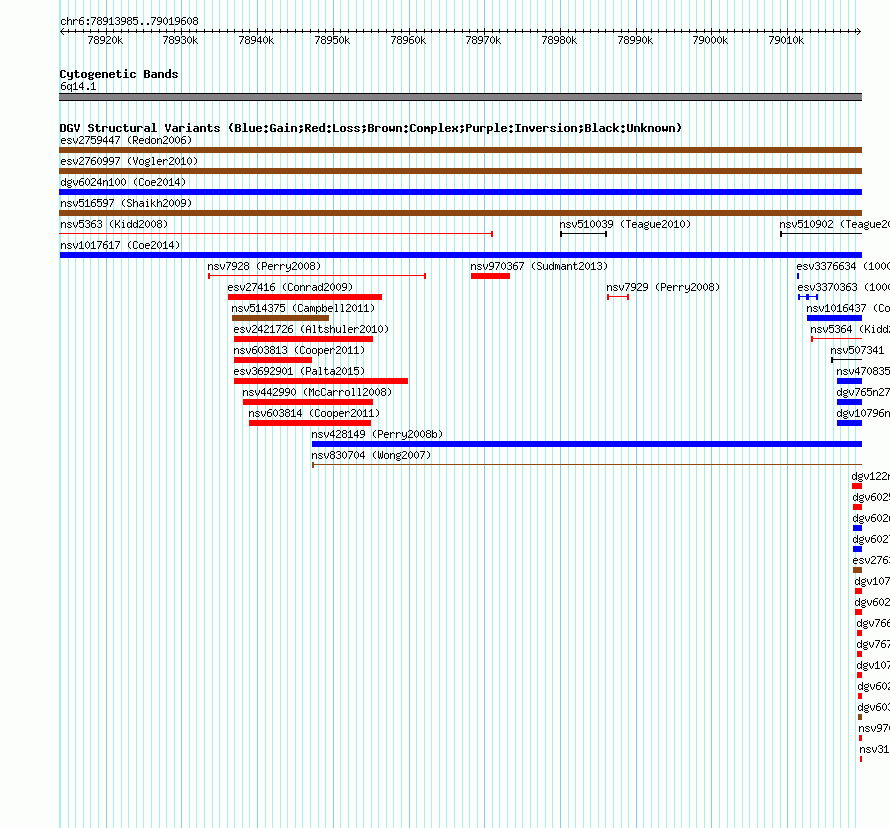Click the 79010k ruler tick label
Screen dimensions: 890x828
[786, 40]
